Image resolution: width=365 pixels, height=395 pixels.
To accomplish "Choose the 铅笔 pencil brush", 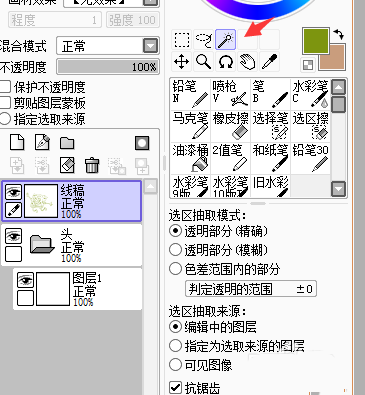I will (190, 94).
